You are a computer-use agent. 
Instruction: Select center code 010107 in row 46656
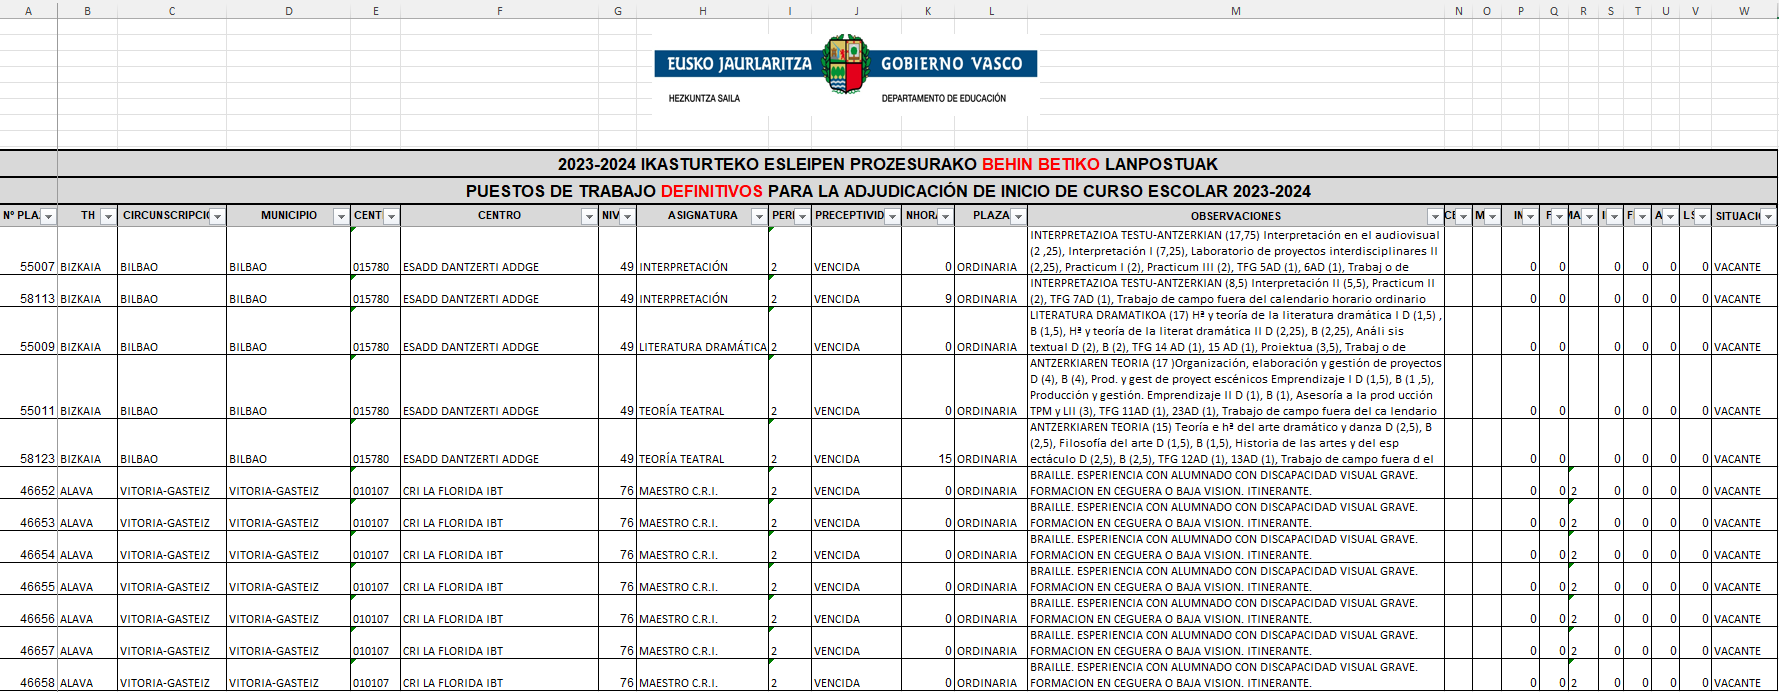coord(376,611)
